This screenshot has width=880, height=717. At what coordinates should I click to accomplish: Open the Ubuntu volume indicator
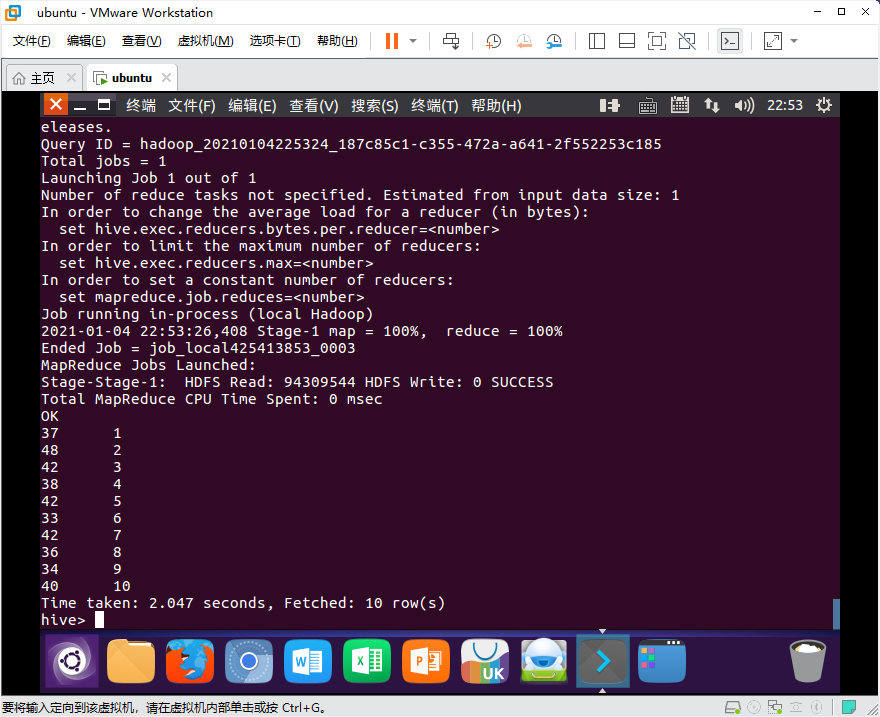tap(744, 105)
